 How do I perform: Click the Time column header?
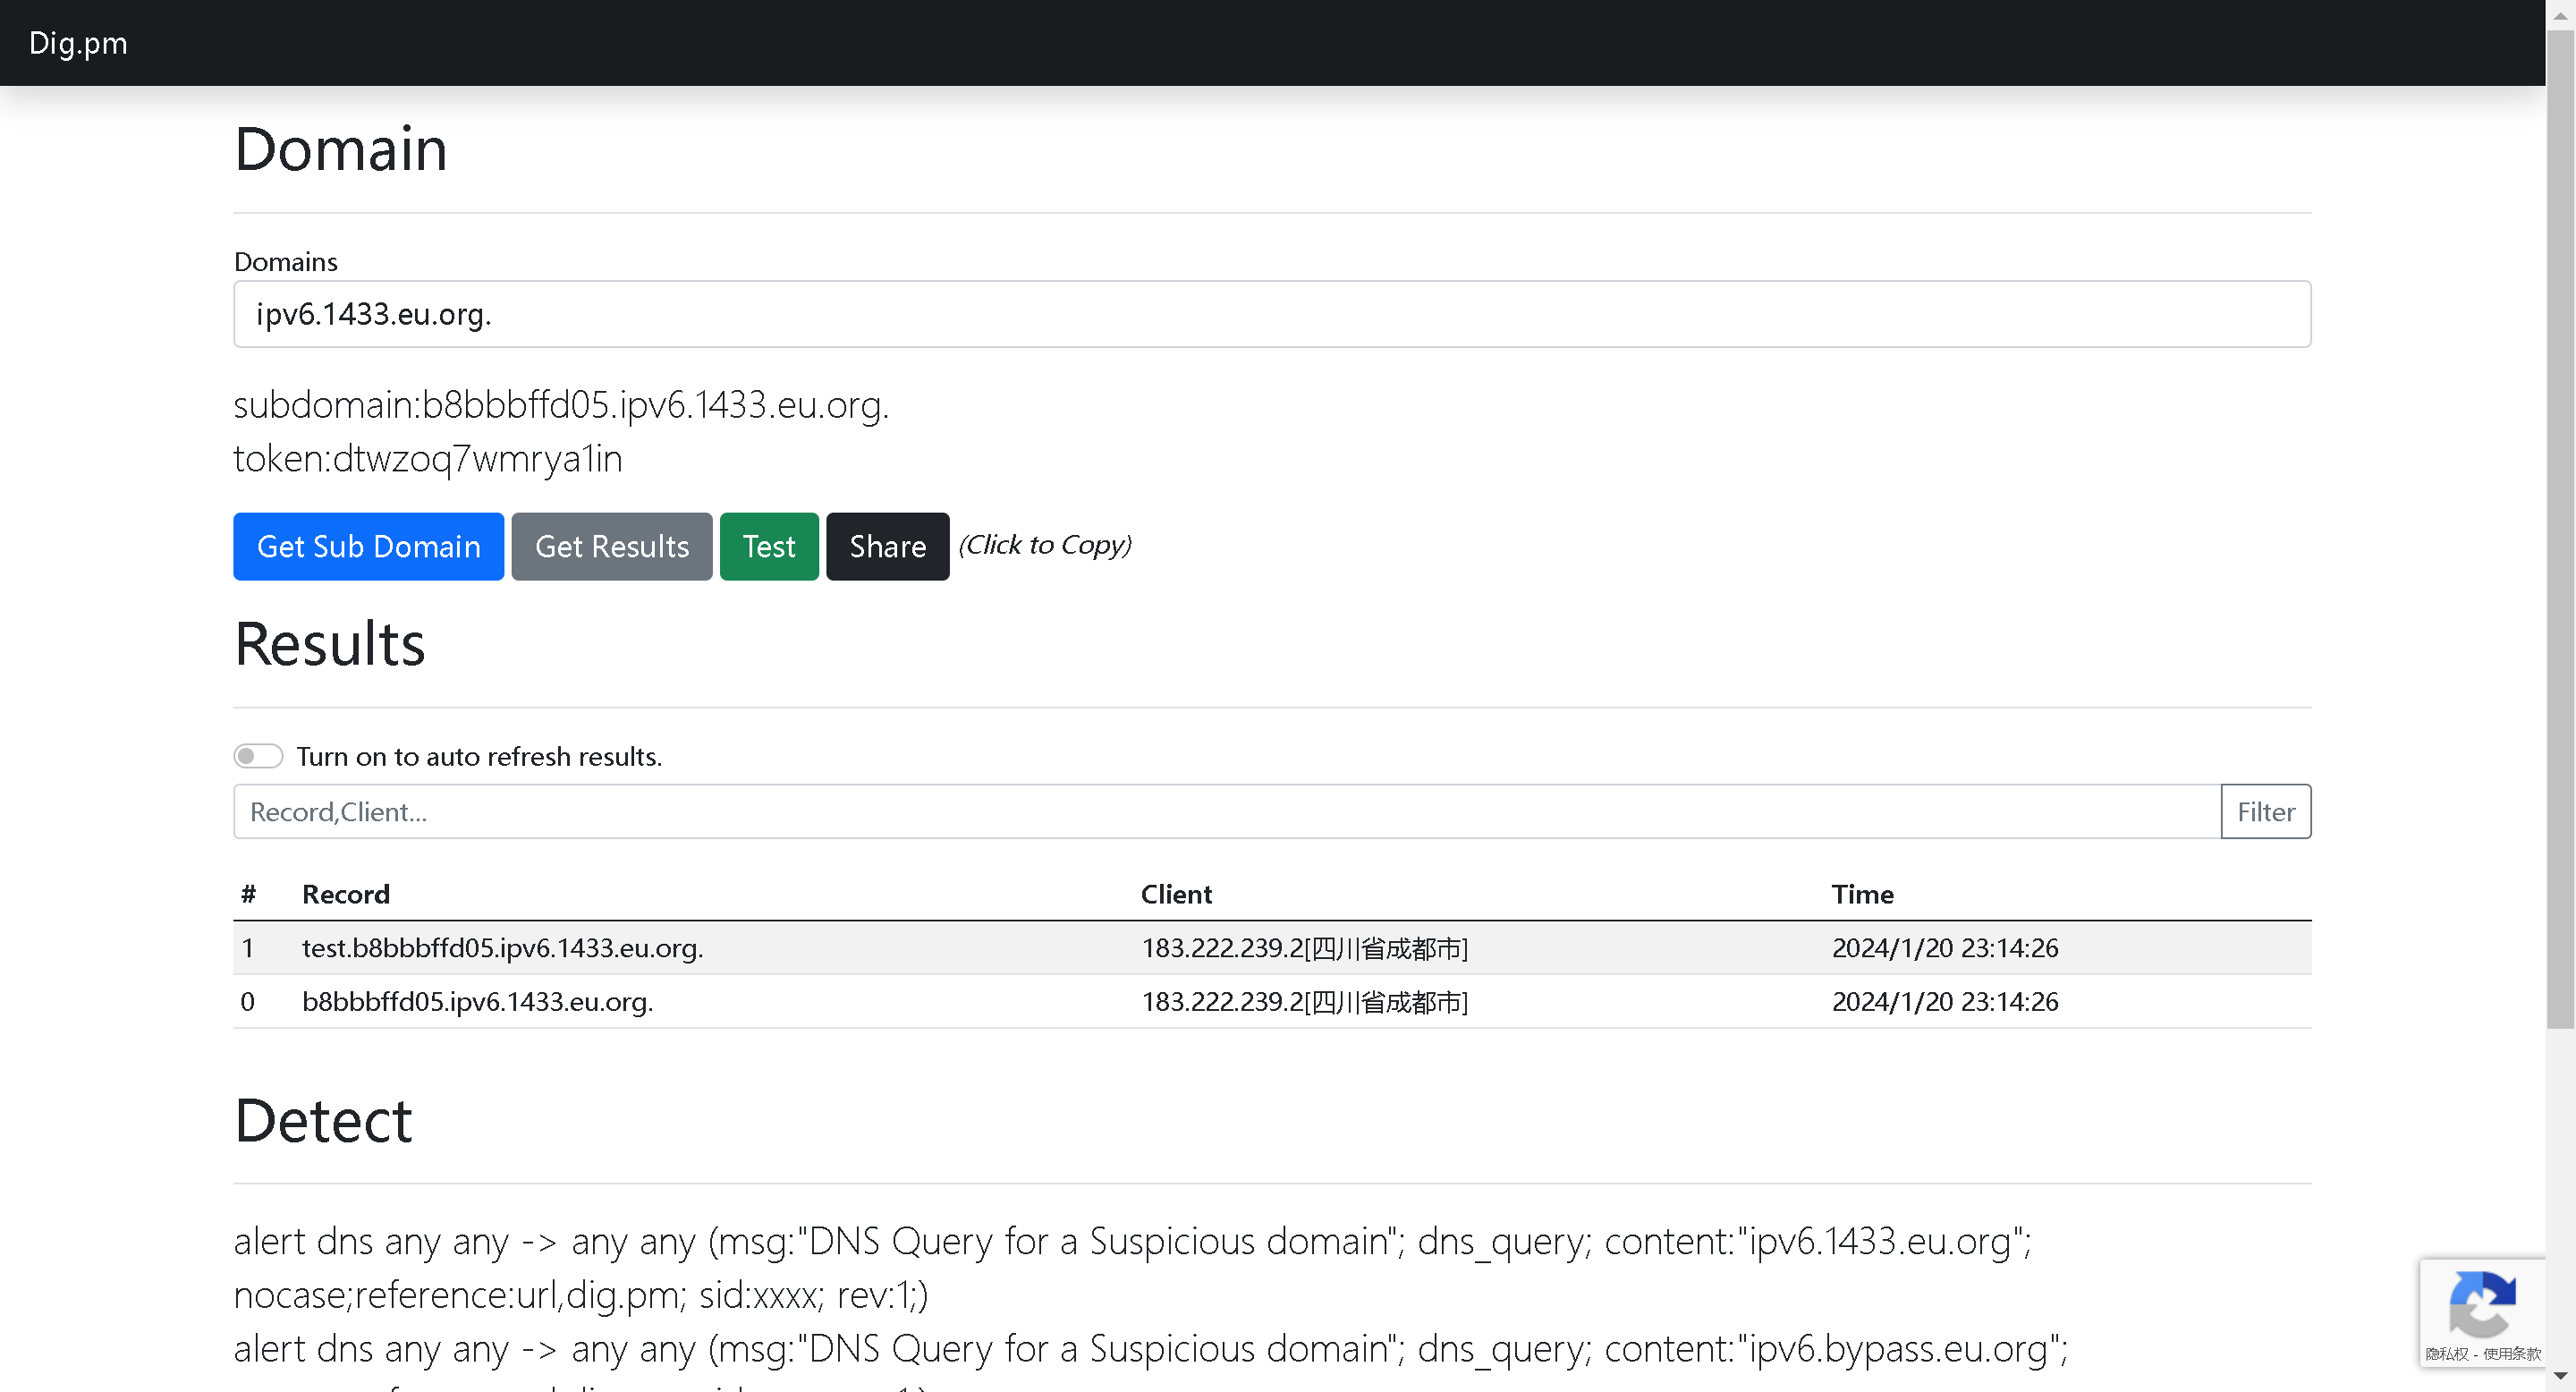click(x=1861, y=894)
